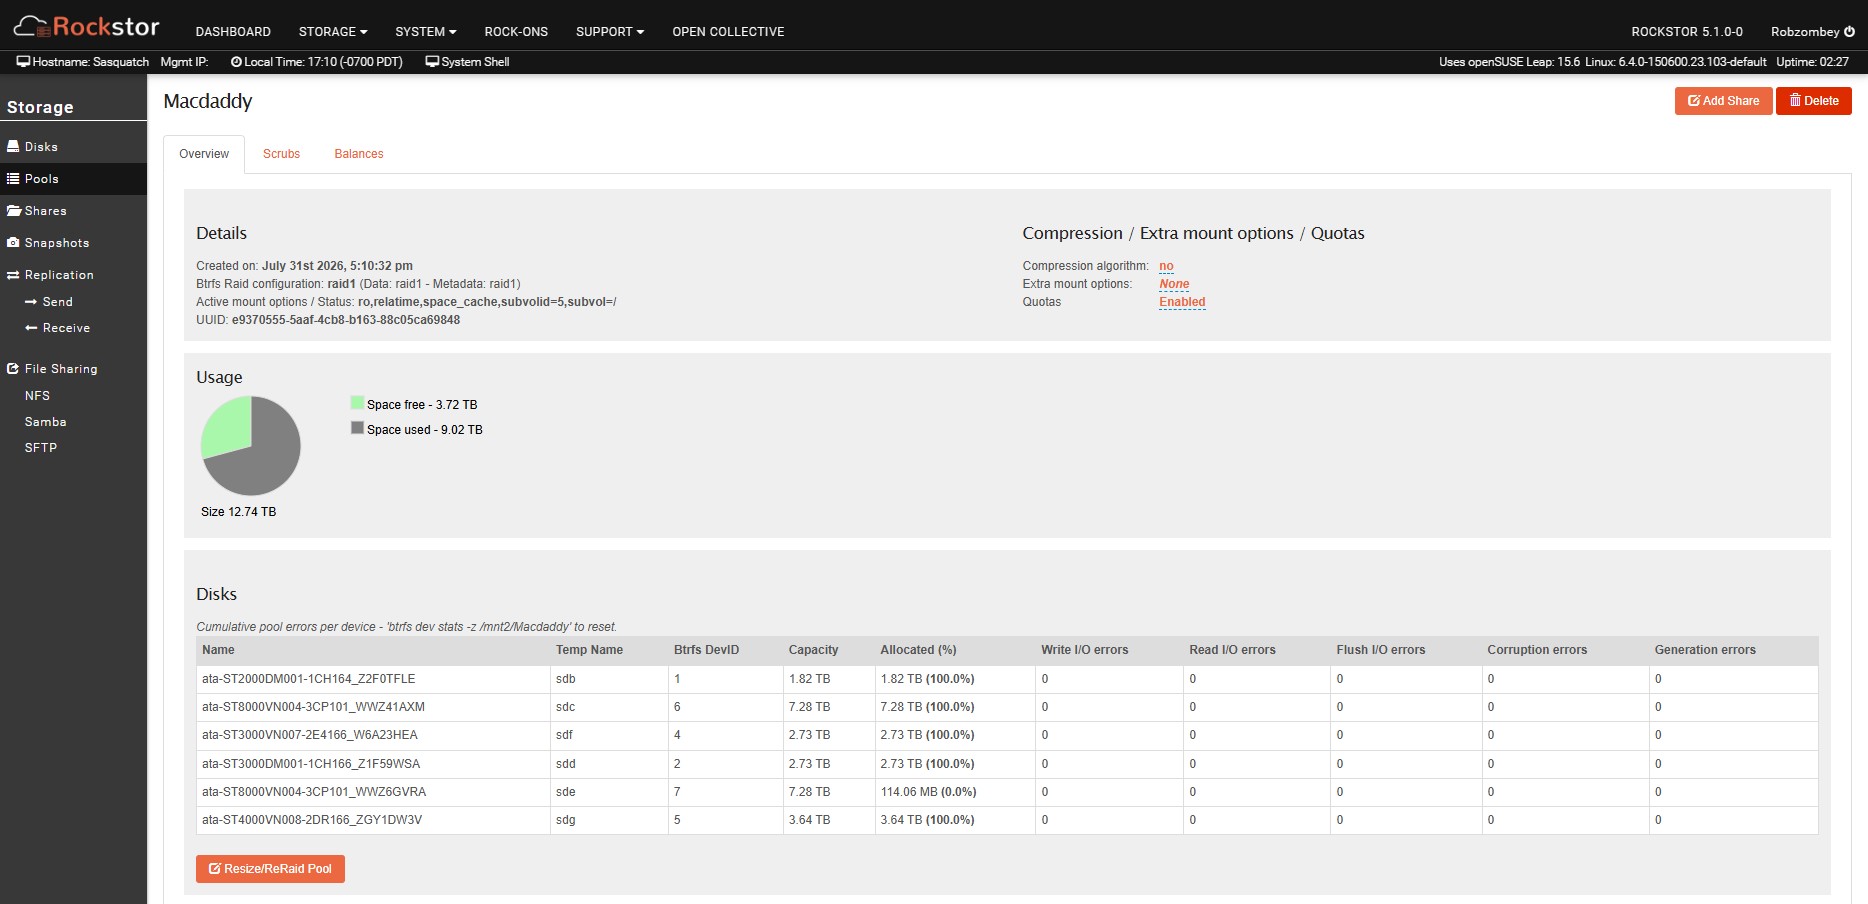Image resolution: width=1868 pixels, height=904 pixels.
Task: Click the usage pie chart
Action: [251, 446]
